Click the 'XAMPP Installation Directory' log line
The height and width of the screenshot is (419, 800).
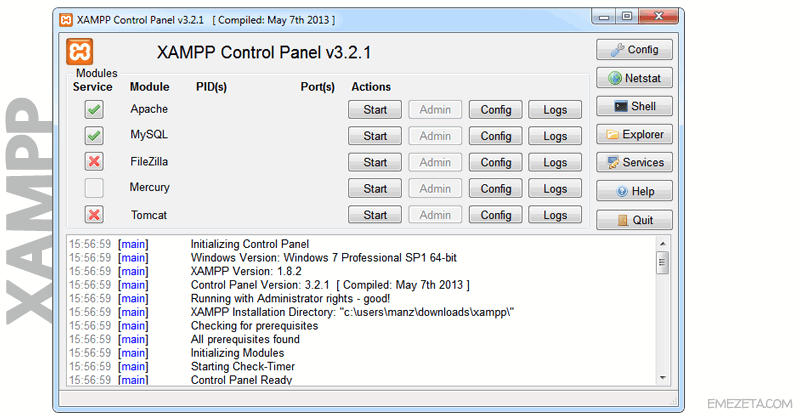(x=352, y=312)
